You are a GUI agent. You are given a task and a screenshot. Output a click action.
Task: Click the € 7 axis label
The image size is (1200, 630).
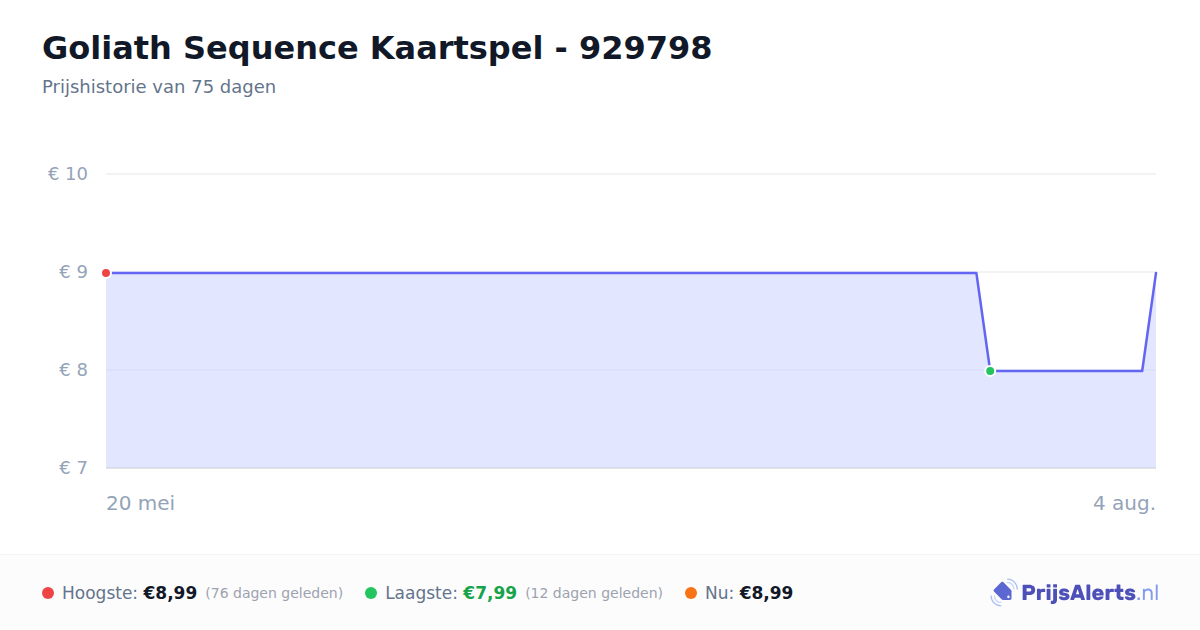(73, 468)
